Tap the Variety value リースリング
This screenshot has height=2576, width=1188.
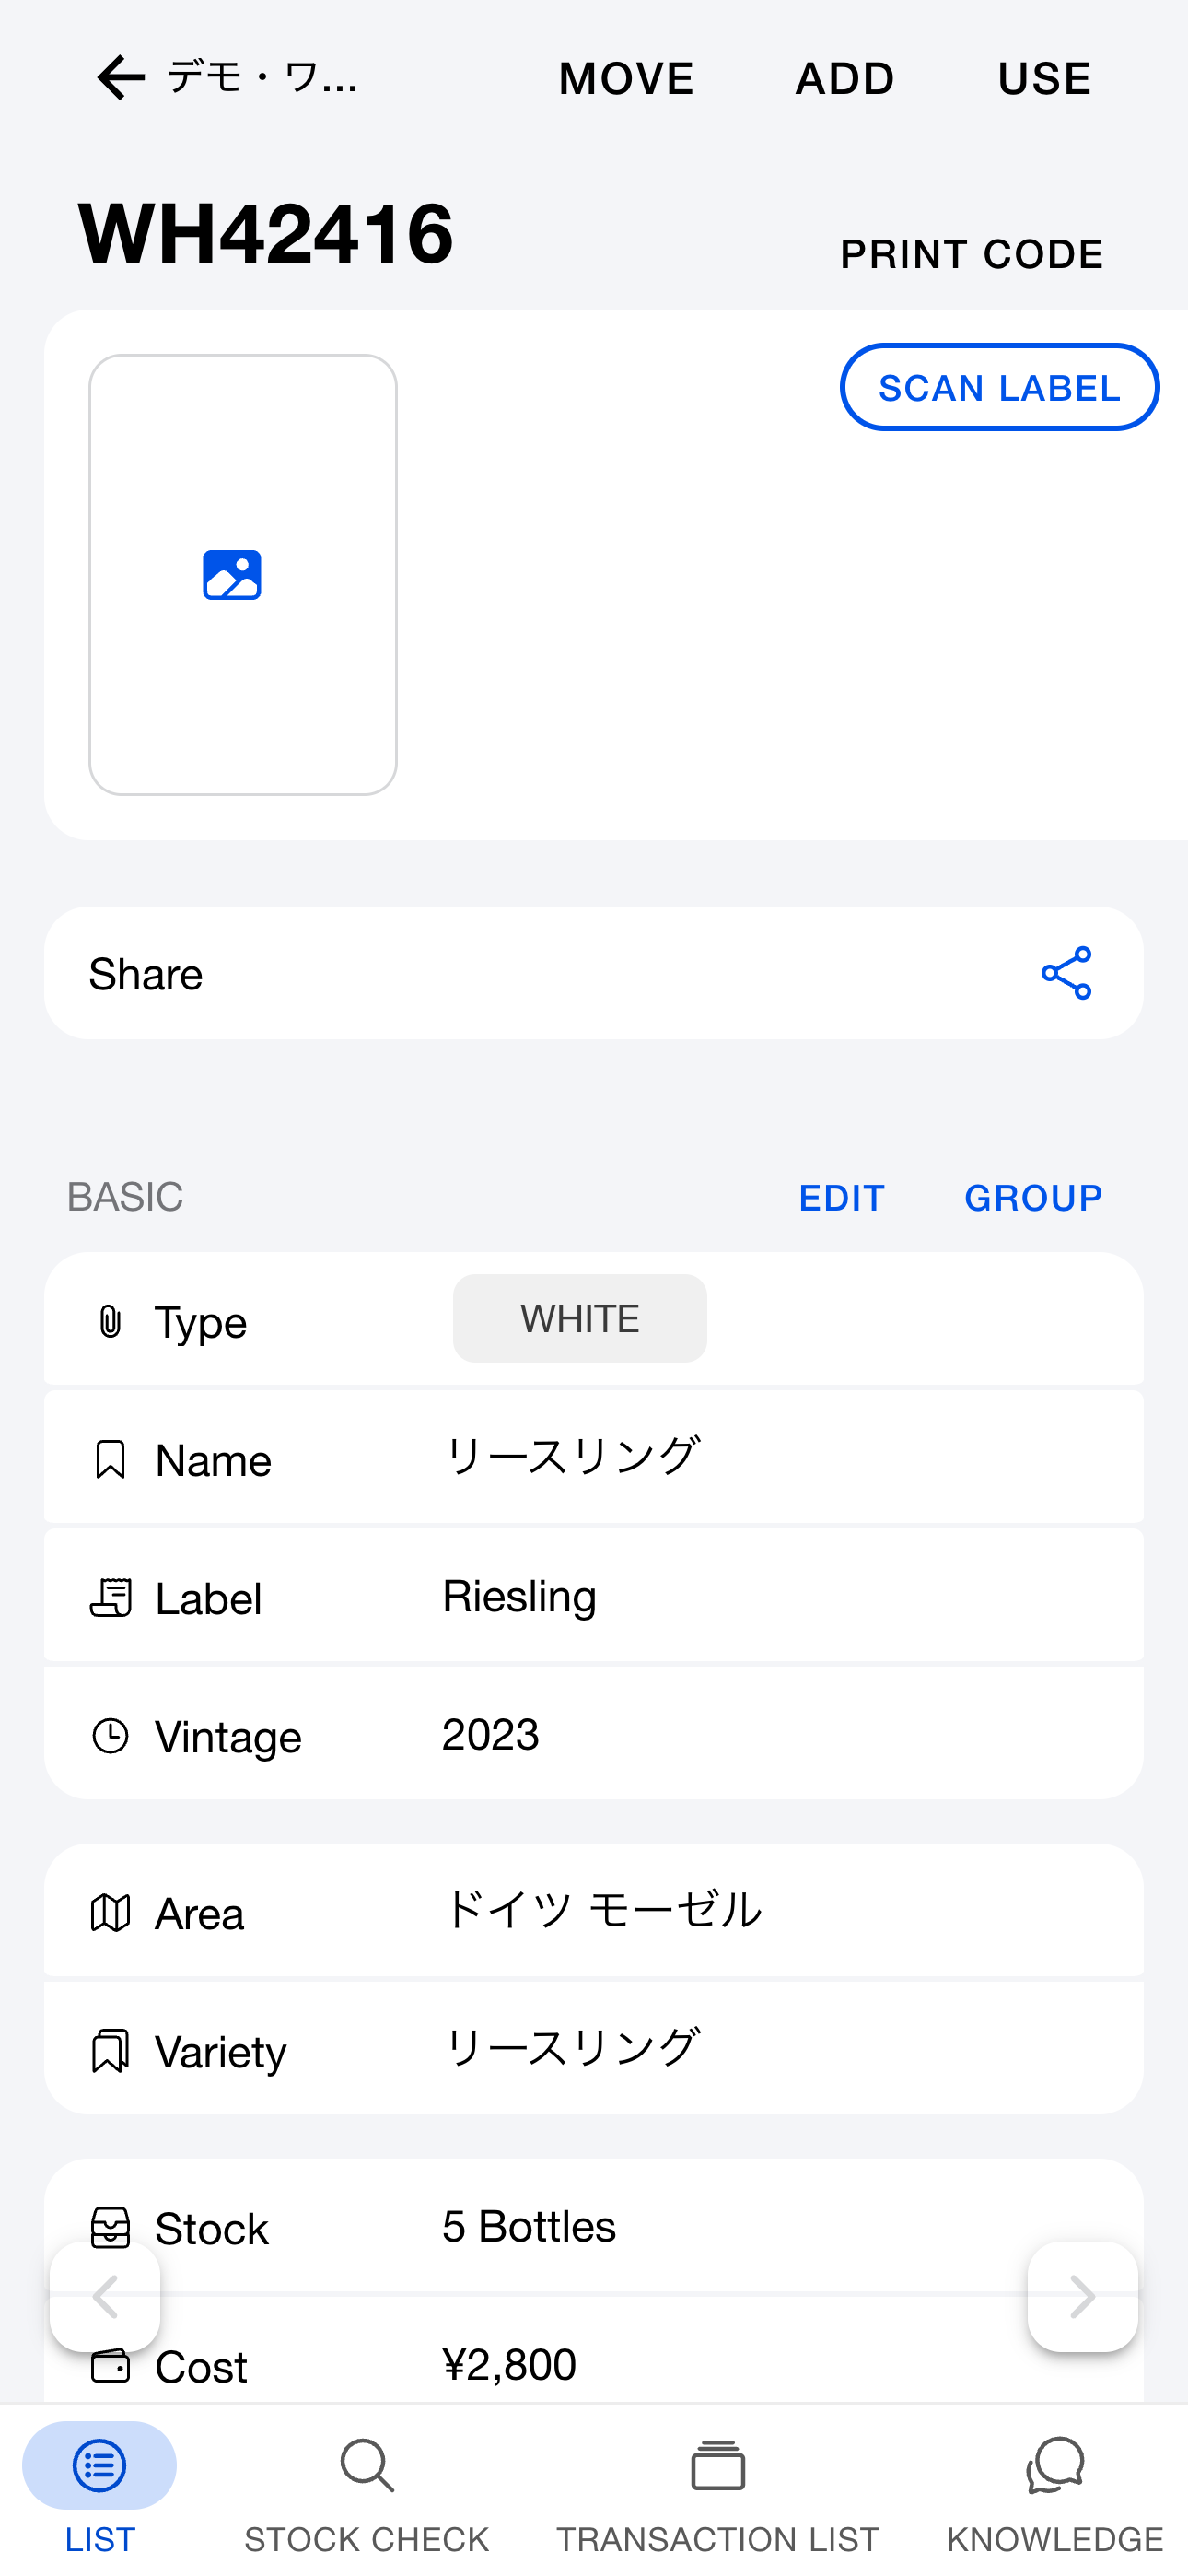(572, 2048)
